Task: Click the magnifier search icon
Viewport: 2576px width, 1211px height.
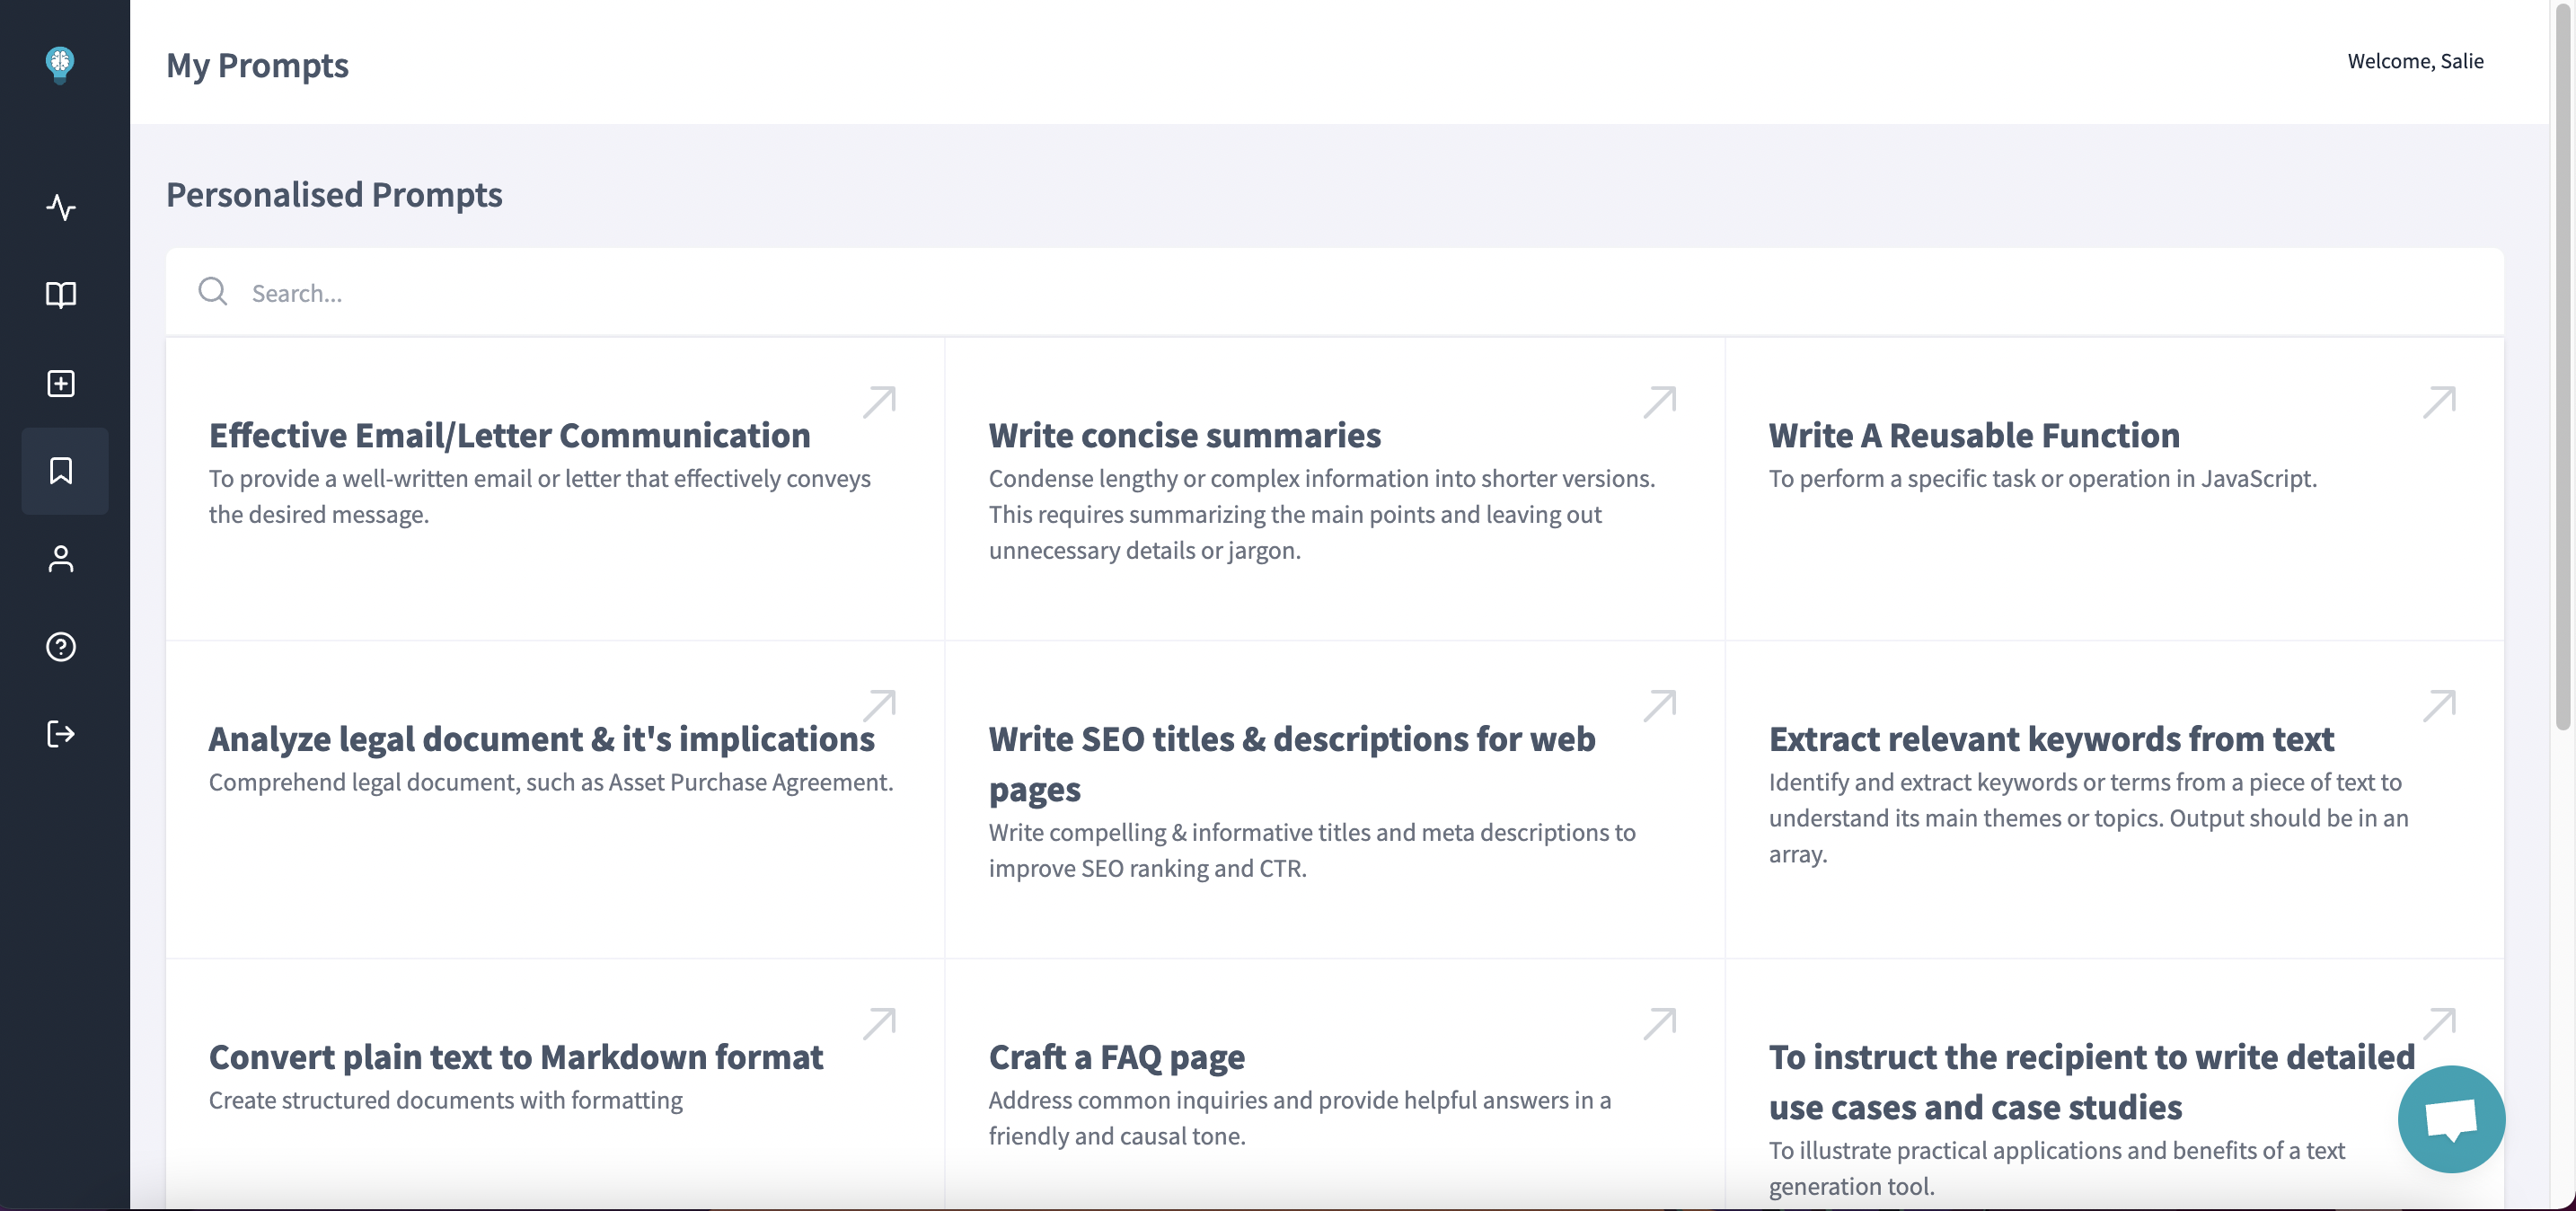Action: [x=213, y=291]
